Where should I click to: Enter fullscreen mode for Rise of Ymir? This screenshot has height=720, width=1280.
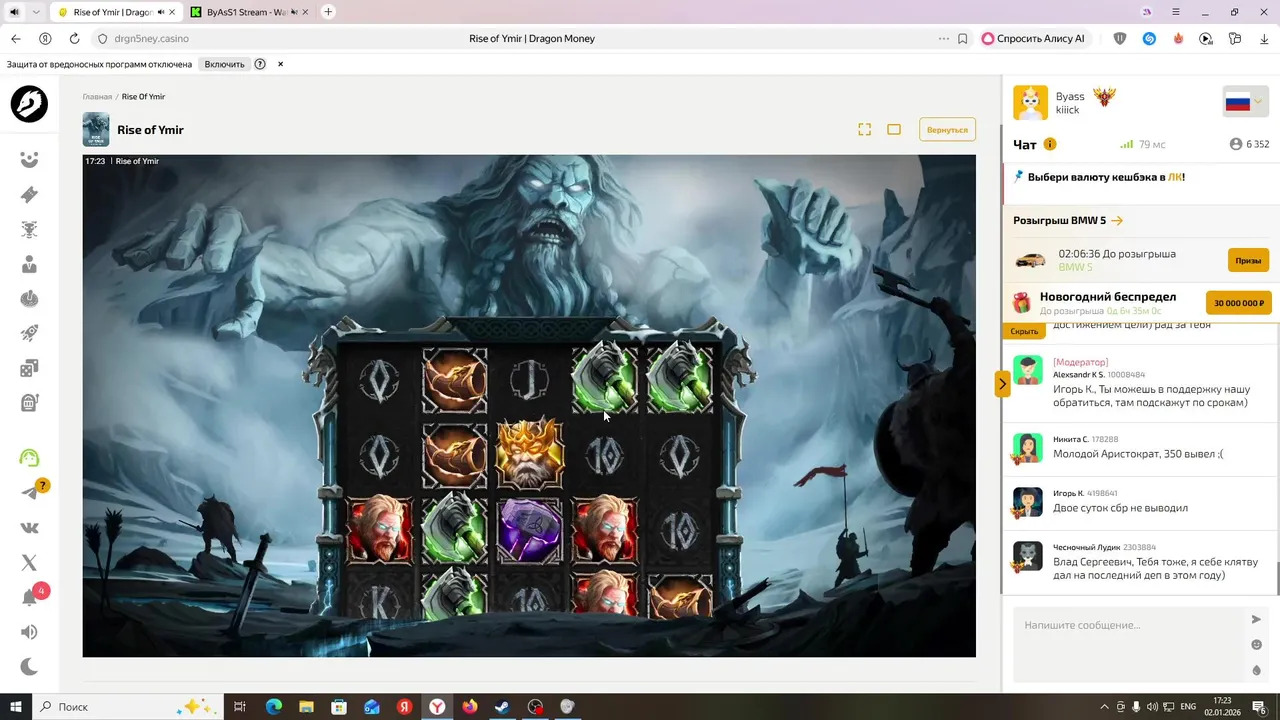coord(865,129)
